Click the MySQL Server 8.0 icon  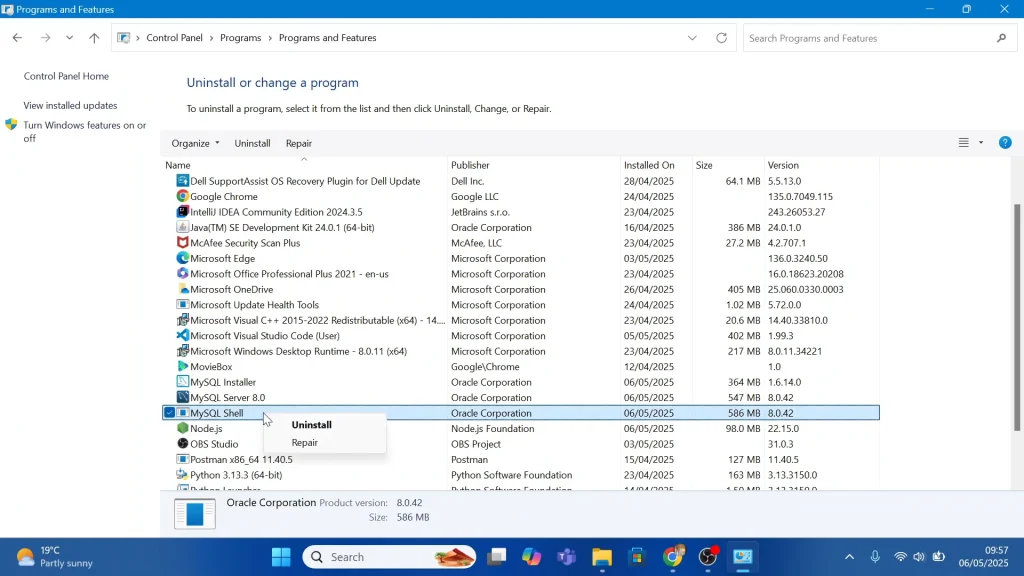(x=182, y=397)
